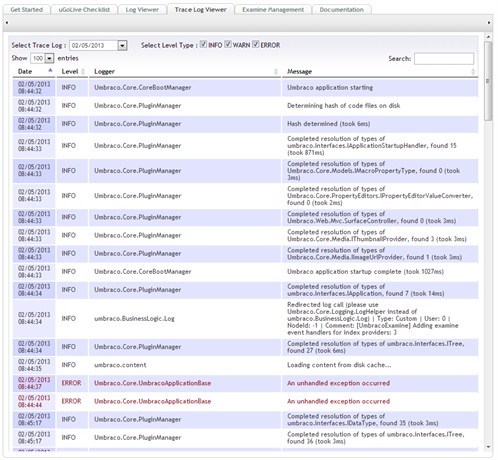Sort by the Date column header
This screenshot has width=498, height=460.
pos(34,71)
